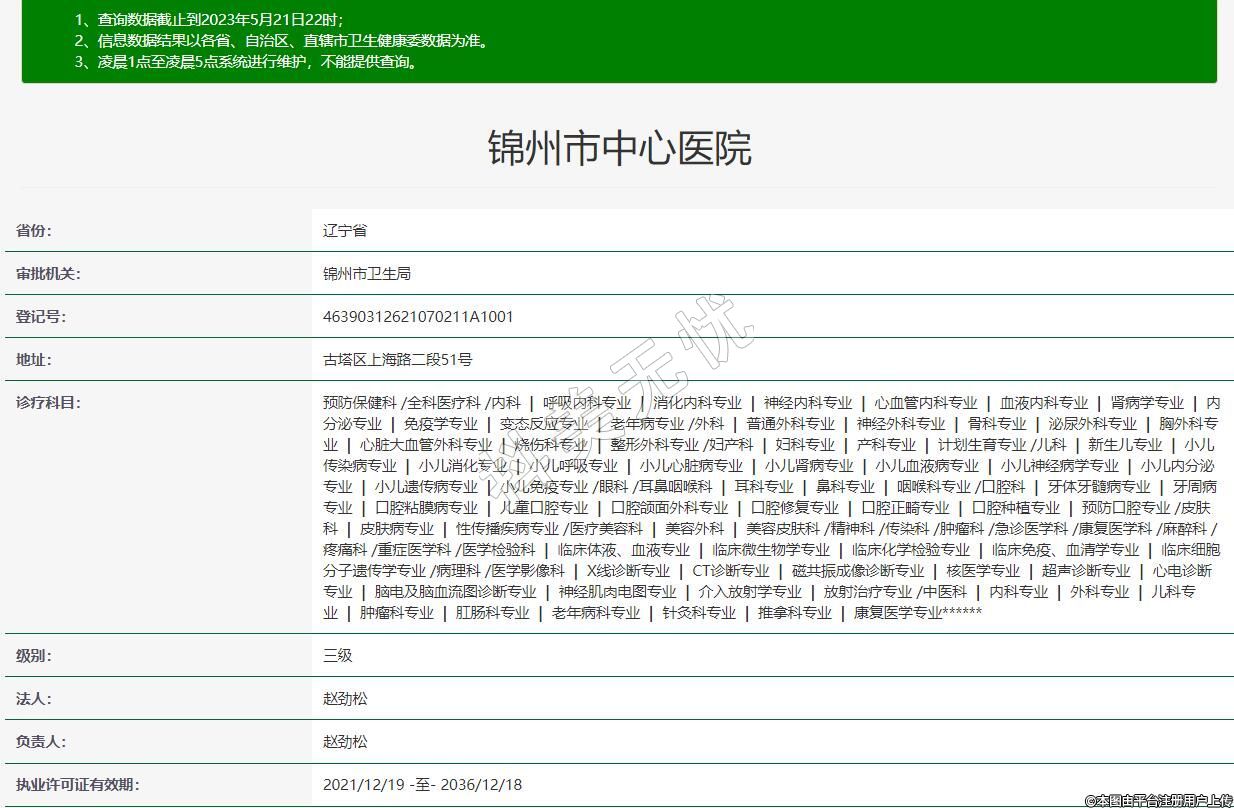The width and height of the screenshot is (1234, 808).
Task: Click the 级别 field label
Action: click(x=33, y=656)
